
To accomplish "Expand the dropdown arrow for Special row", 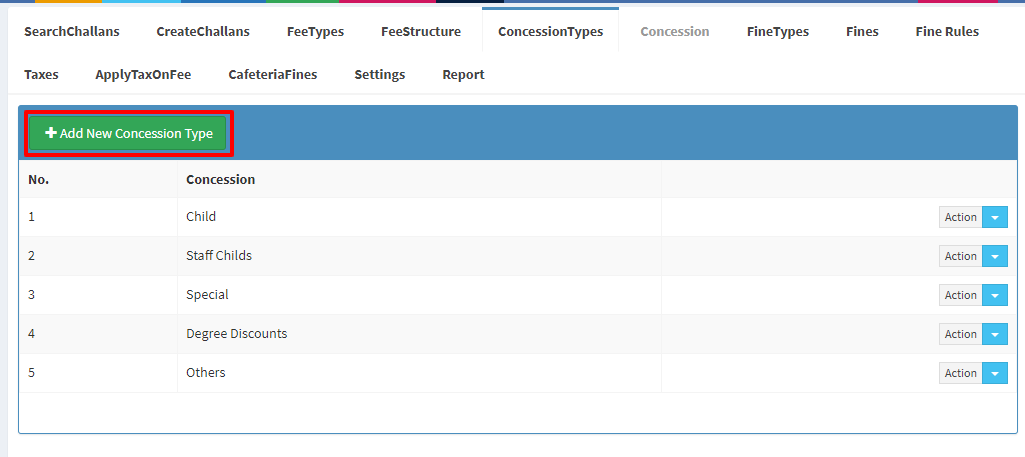I will tap(995, 296).
